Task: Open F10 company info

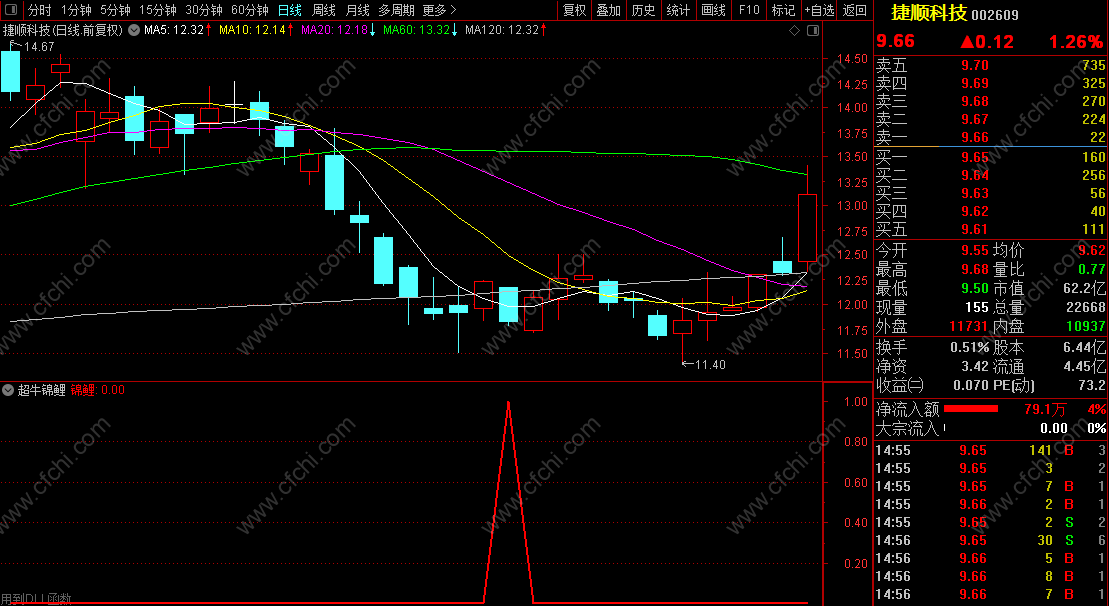Action: (x=748, y=10)
